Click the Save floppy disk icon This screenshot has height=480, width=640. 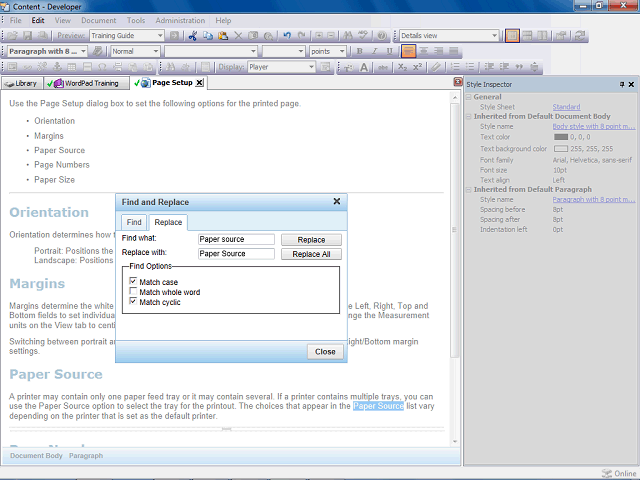pyautogui.click(x=27, y=36)
